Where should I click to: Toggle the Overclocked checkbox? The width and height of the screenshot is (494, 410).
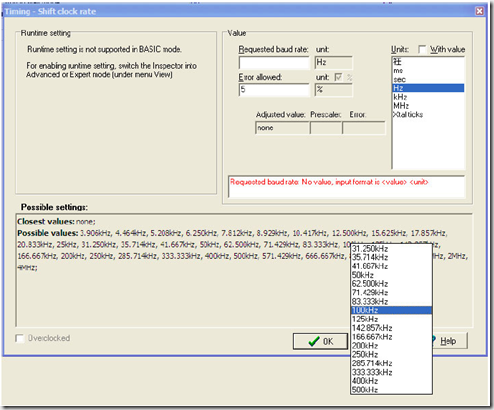click(20, 338)
